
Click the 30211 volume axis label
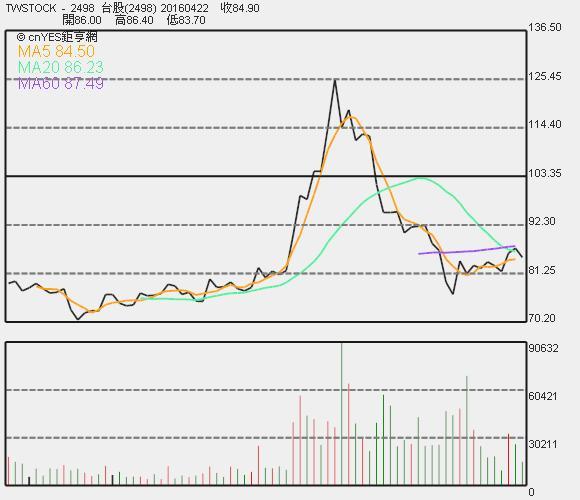pos(543,444)
